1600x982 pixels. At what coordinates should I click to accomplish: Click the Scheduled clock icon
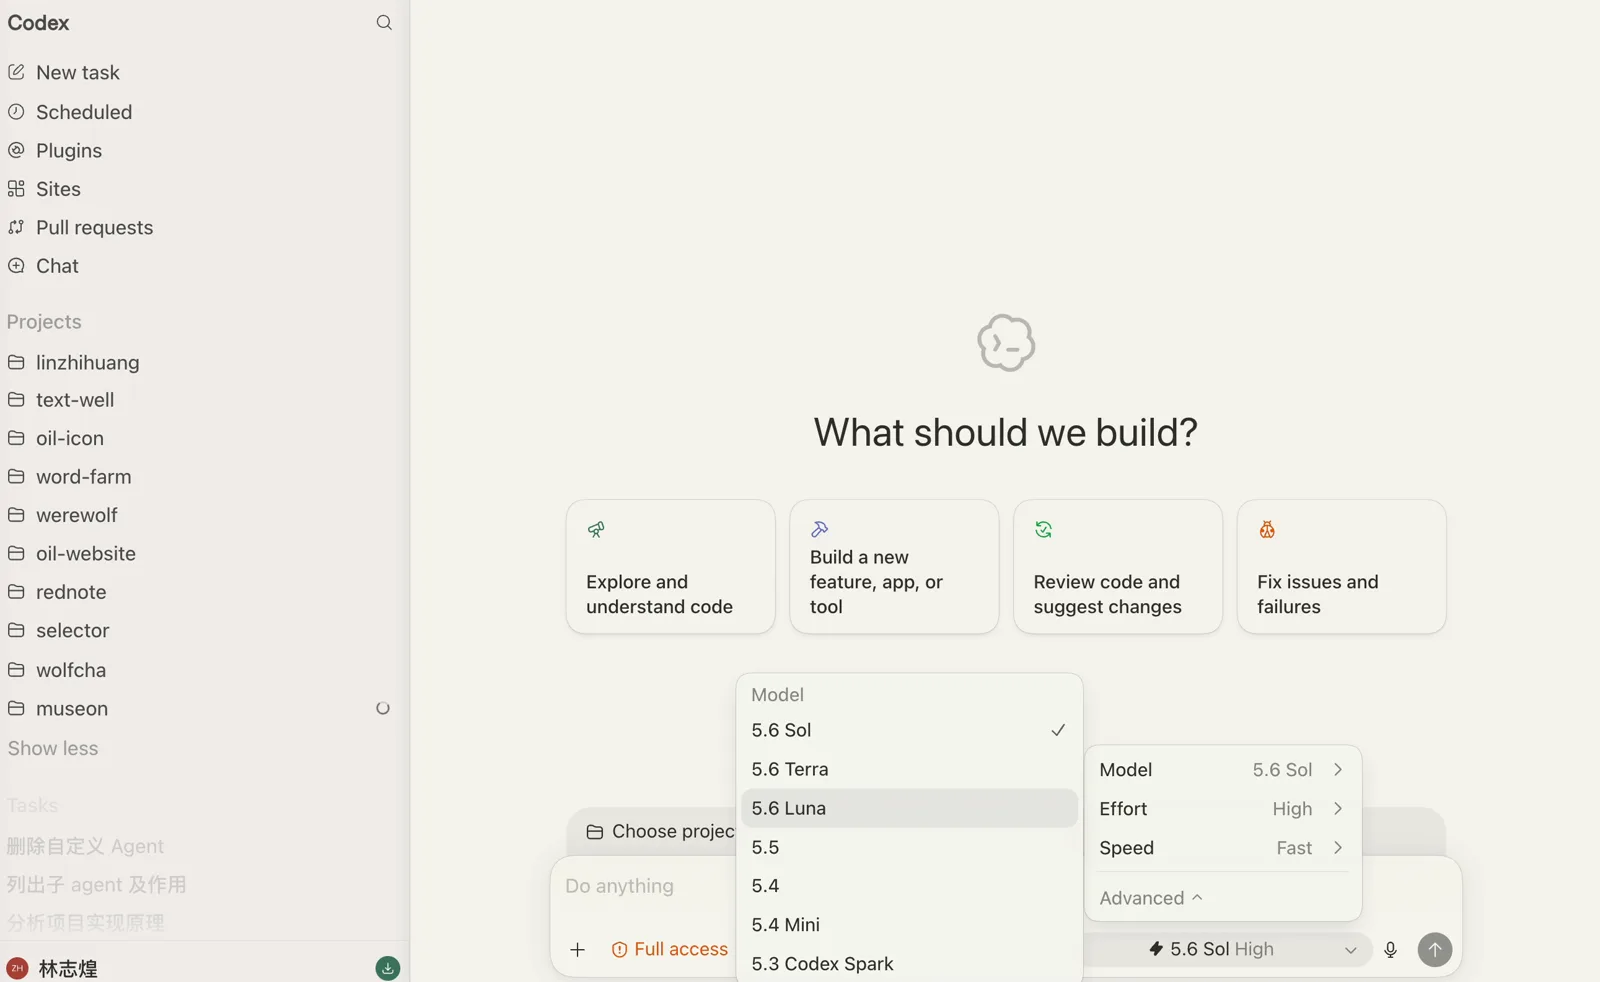pyautogui.click(x=16, y=112)
